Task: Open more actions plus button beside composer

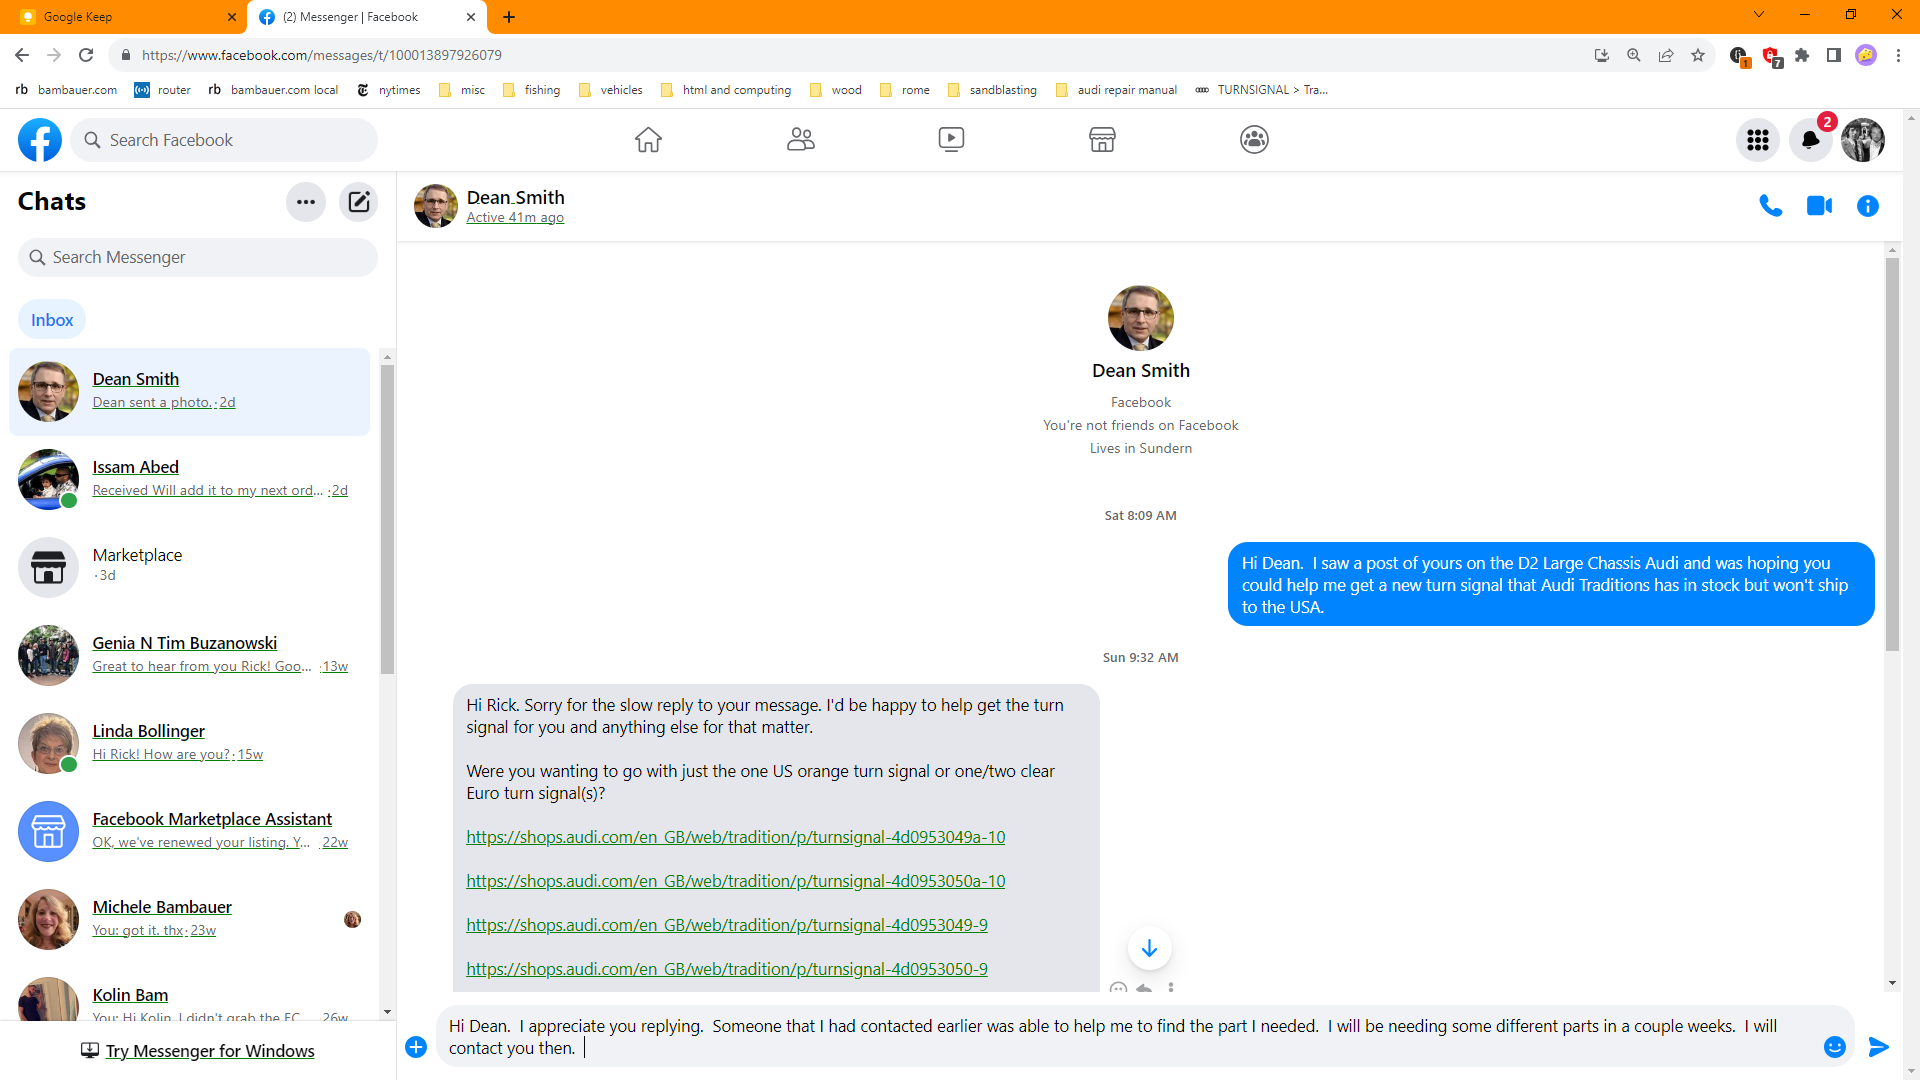Action: 416,1047
